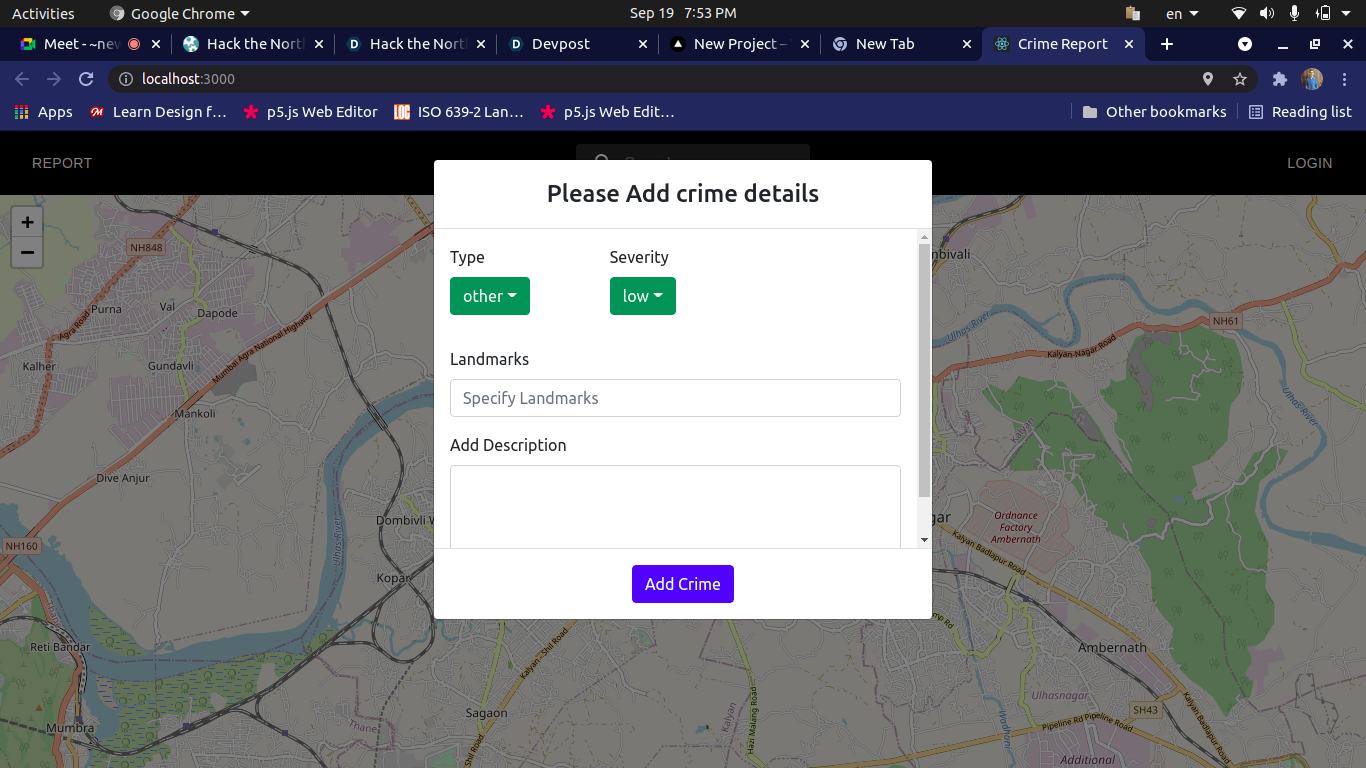Open the truncated p5.js Web Edit… bookmark
Image resolution: width=1366 pixels, height=768 pixels.
tap(607, 112)
